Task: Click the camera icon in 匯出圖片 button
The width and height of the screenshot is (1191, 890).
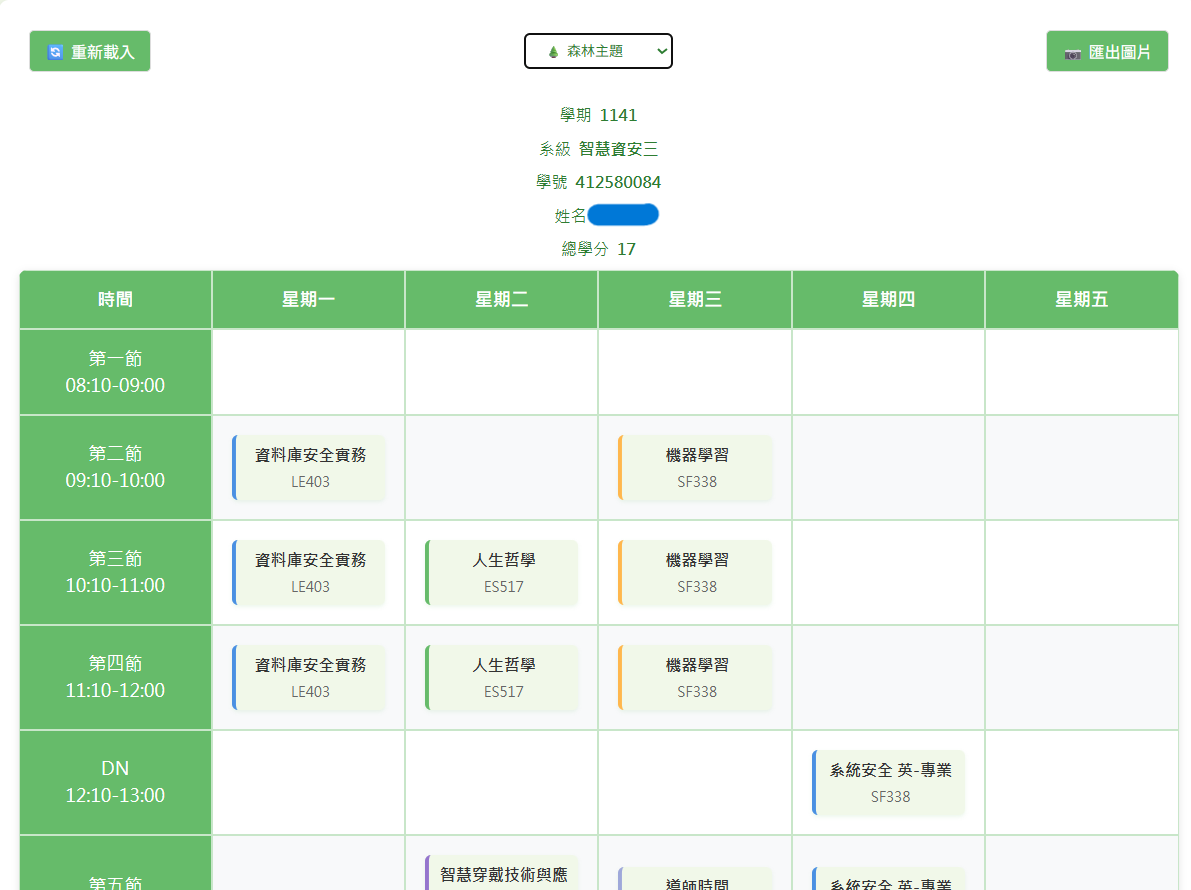Action: [1072, 53]
